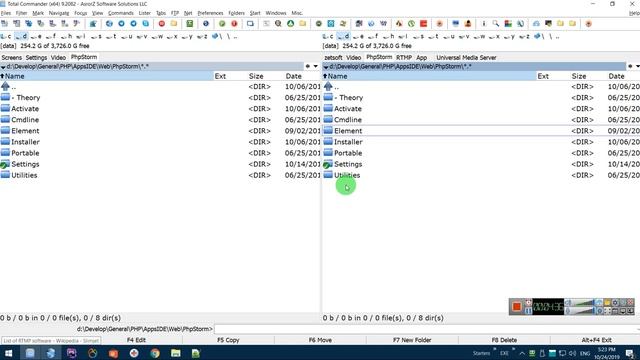Open the Files menu
This screenshot has width=640, height=360.
tap(6, 13)
